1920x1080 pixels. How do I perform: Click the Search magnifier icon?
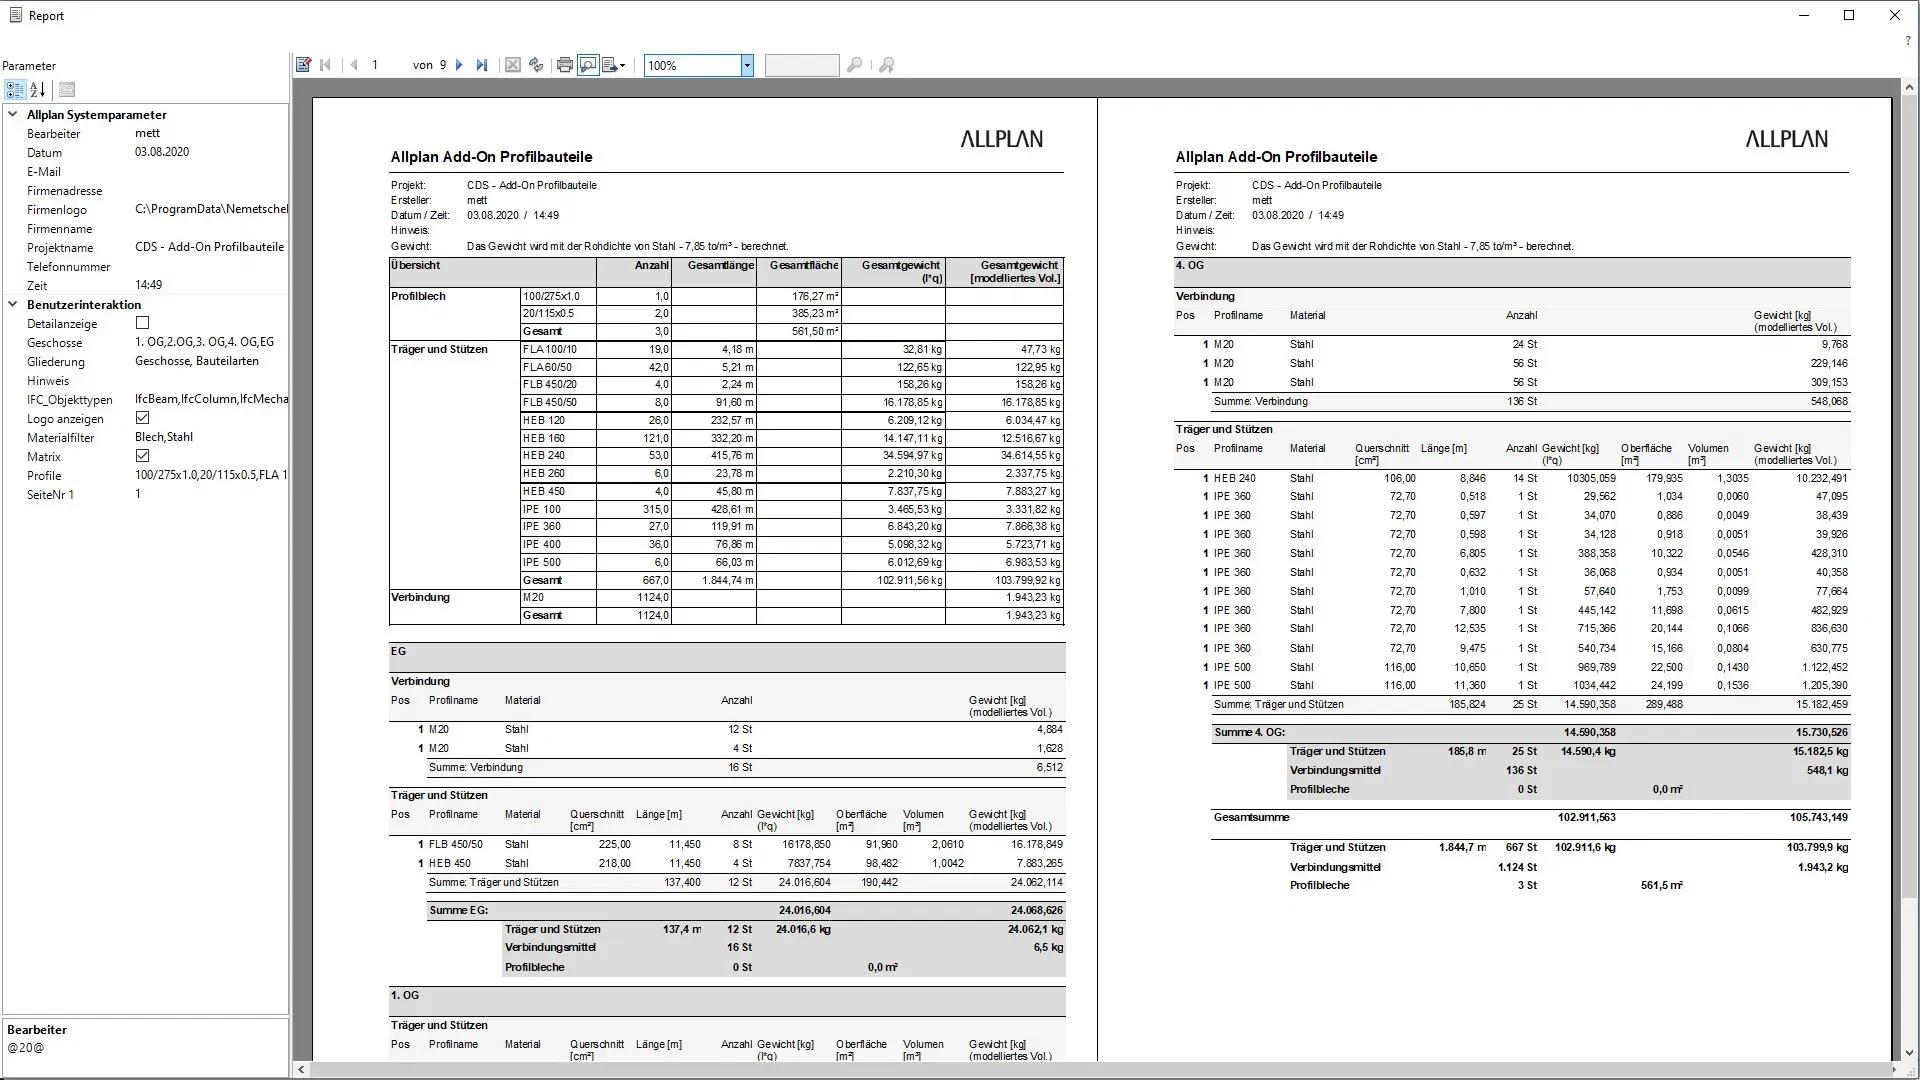click(855, 64)
